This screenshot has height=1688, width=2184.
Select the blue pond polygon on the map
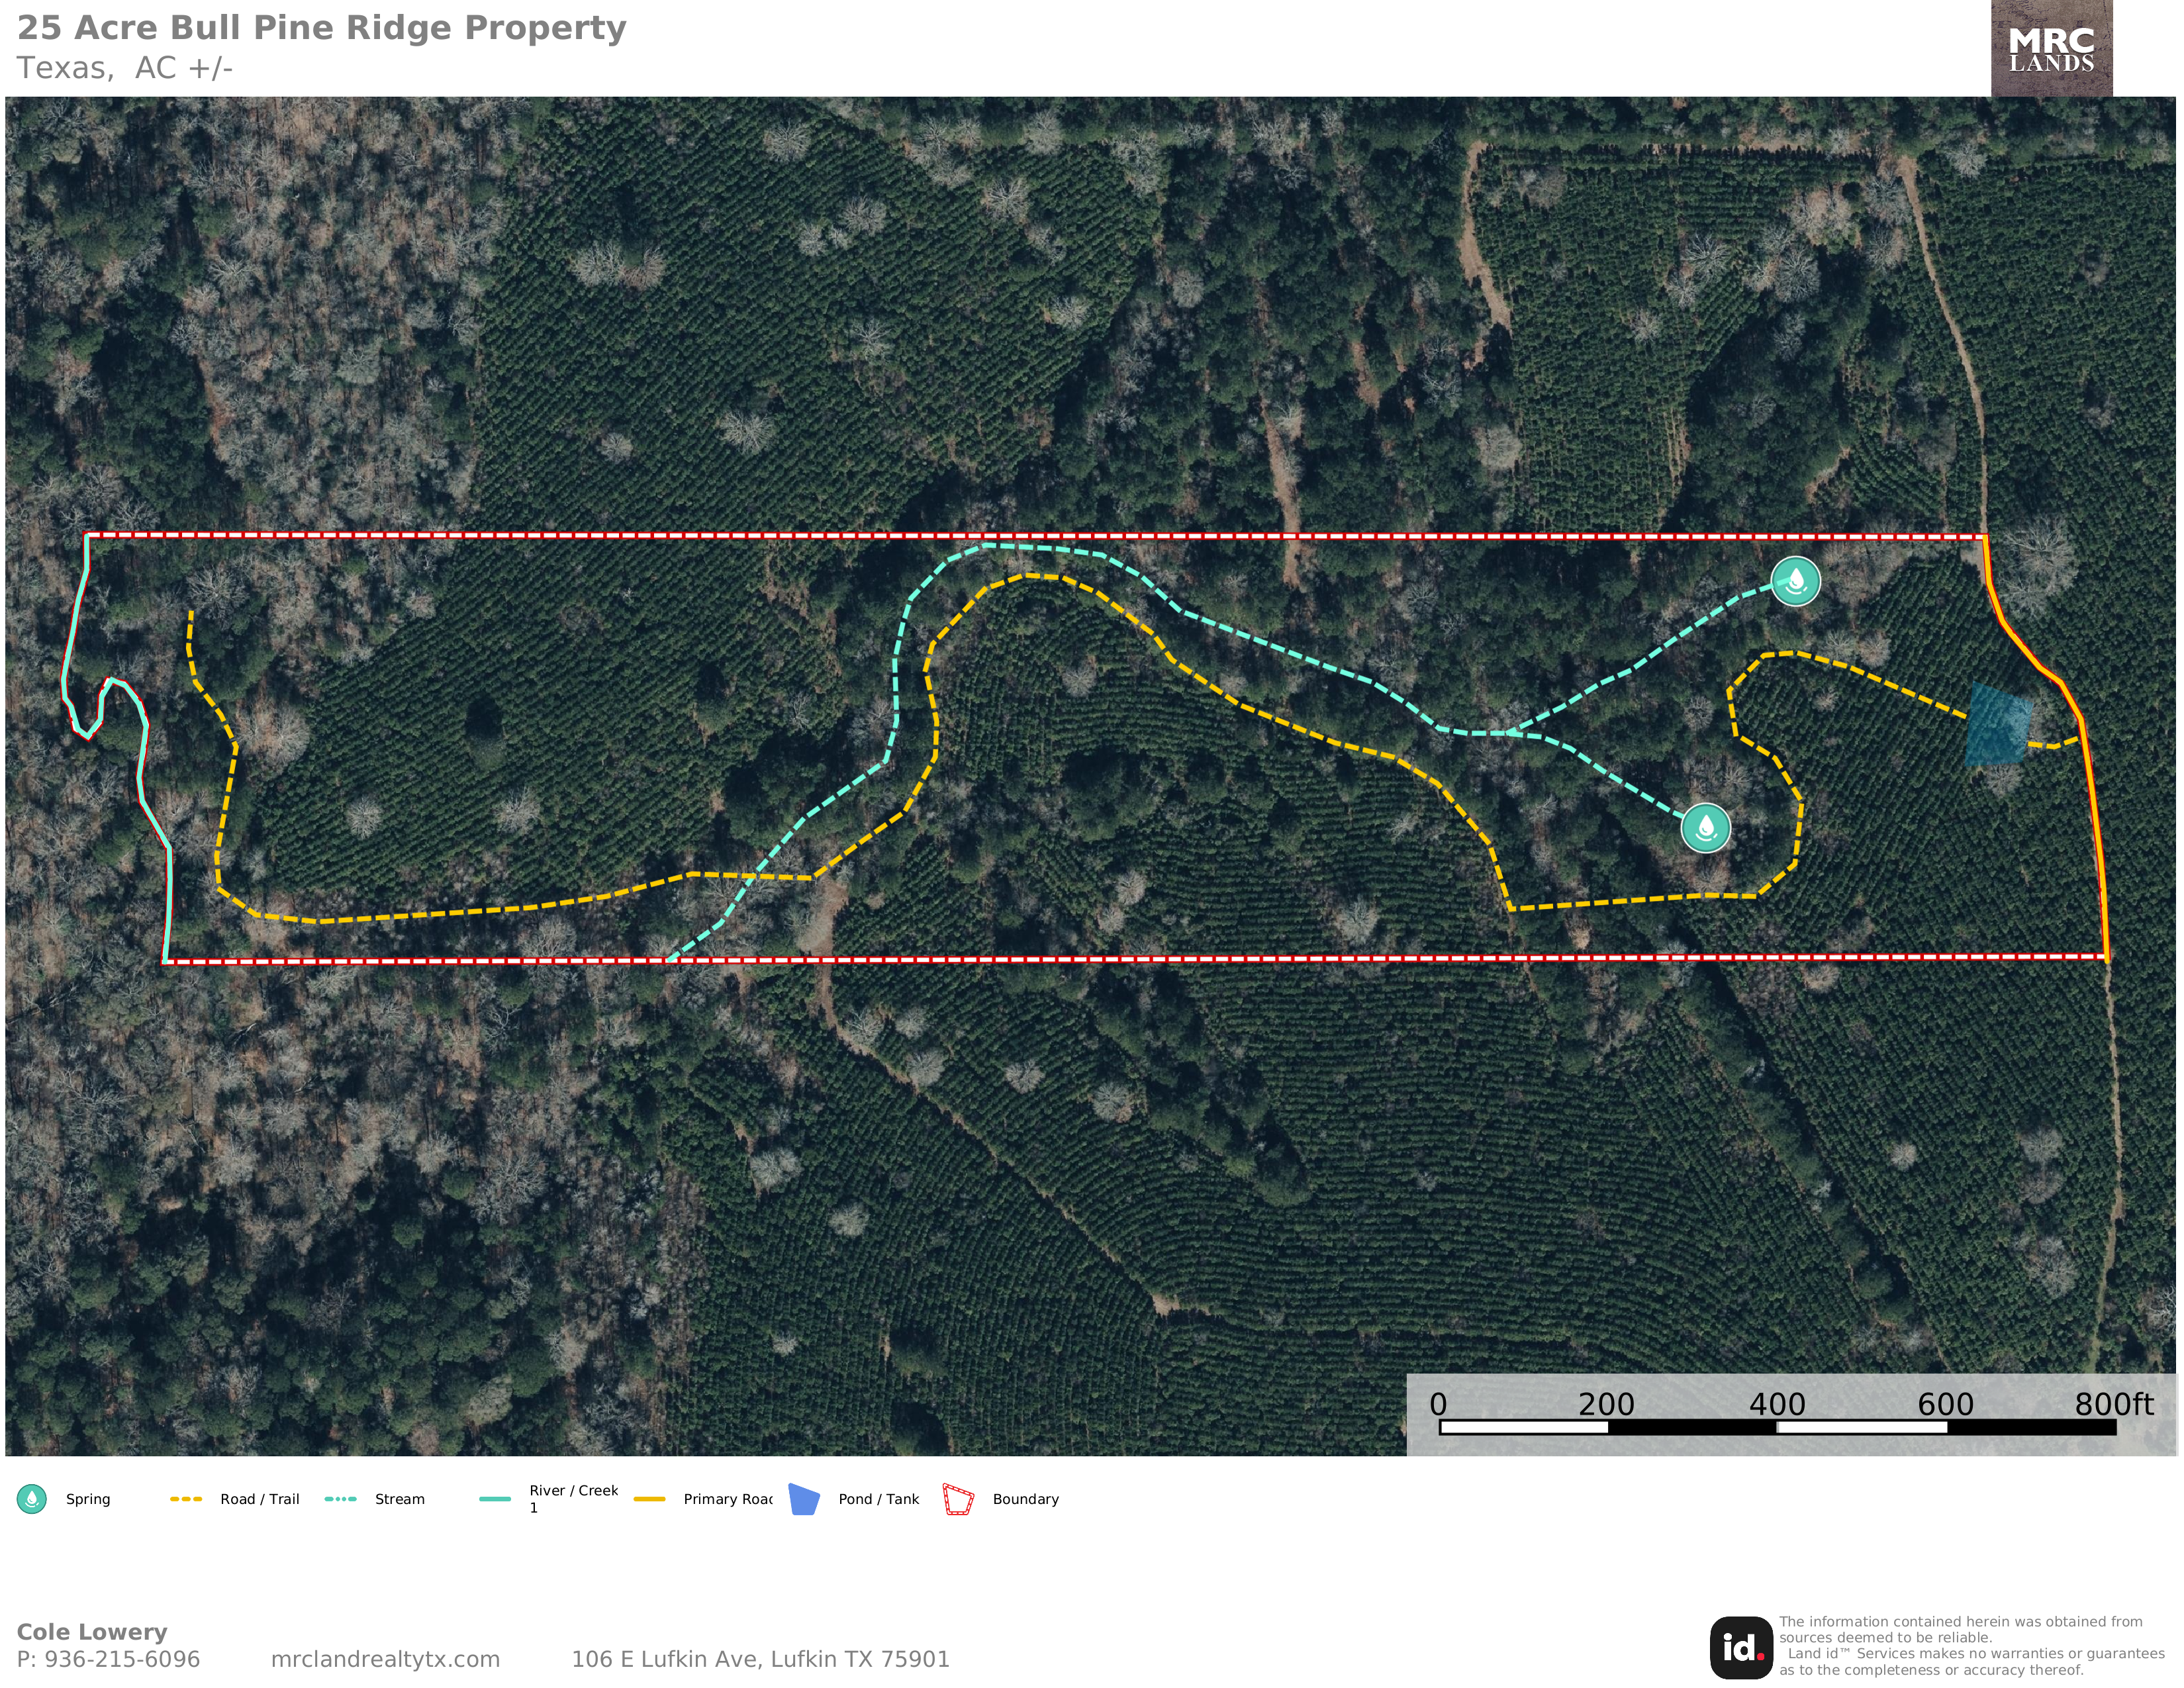tap(1998, 725)
